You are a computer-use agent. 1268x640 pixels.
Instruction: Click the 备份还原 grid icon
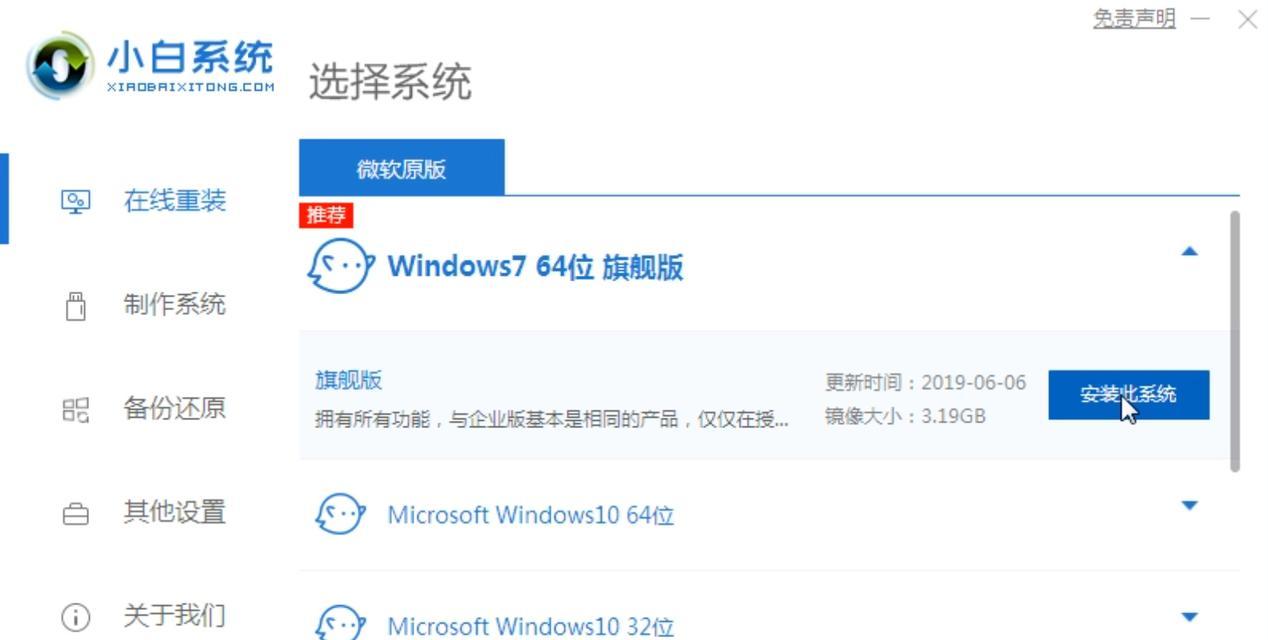[x=76, y=409]
